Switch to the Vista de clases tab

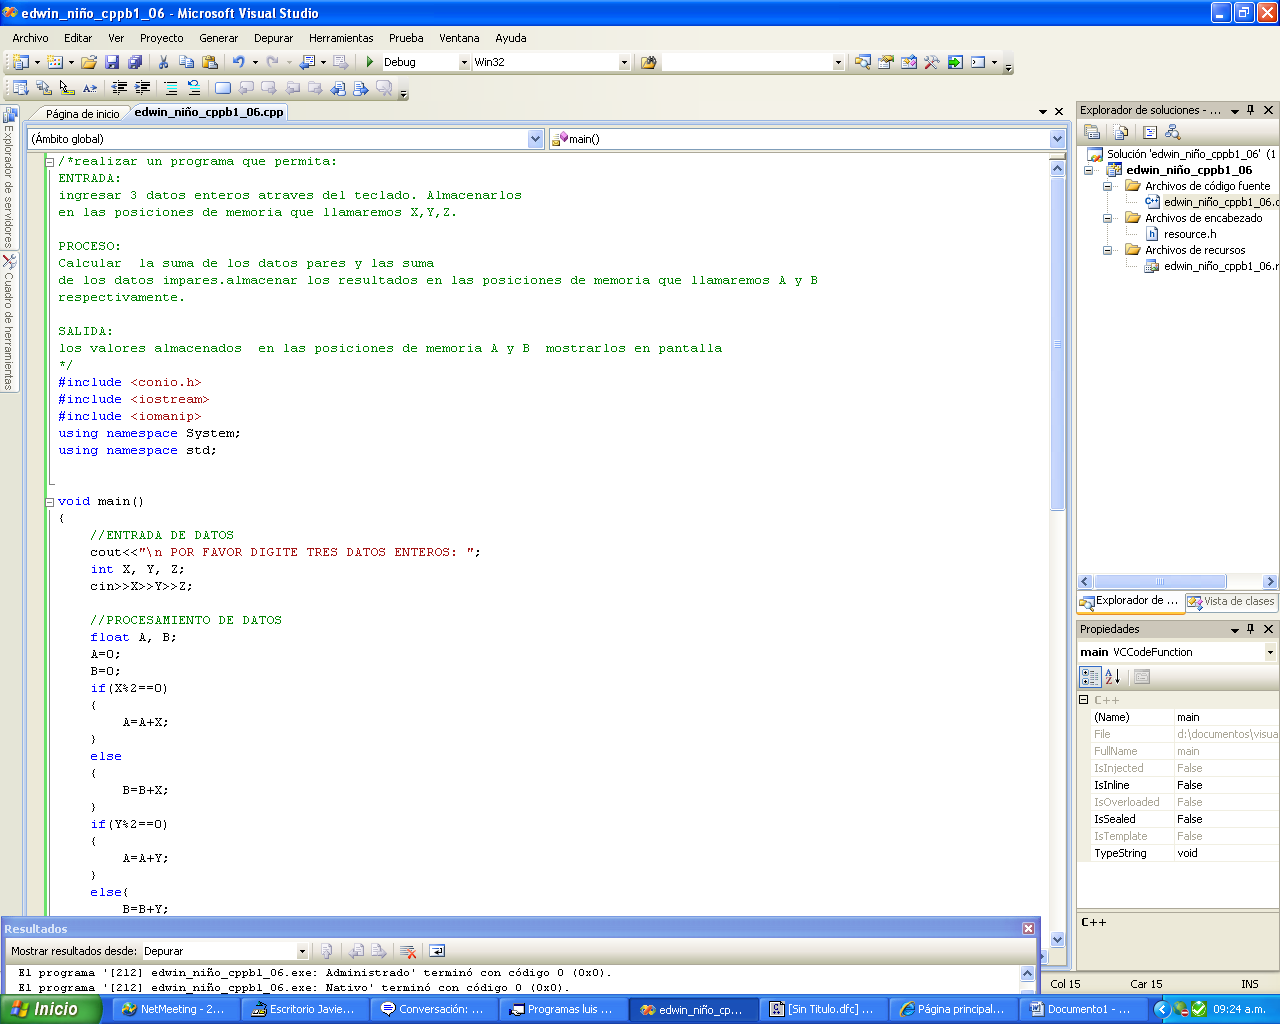coord(1231,601)
